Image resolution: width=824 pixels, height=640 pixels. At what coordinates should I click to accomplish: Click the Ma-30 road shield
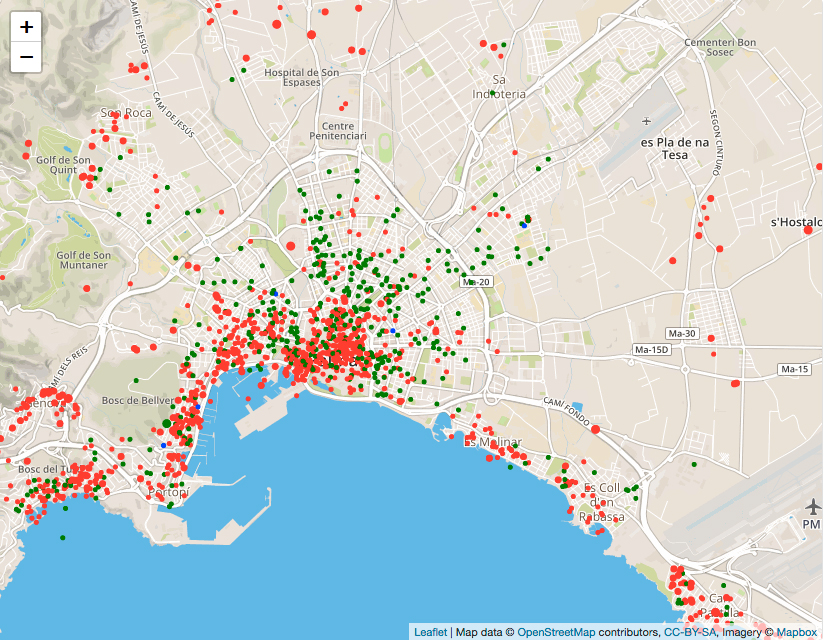tap(683, 333)
